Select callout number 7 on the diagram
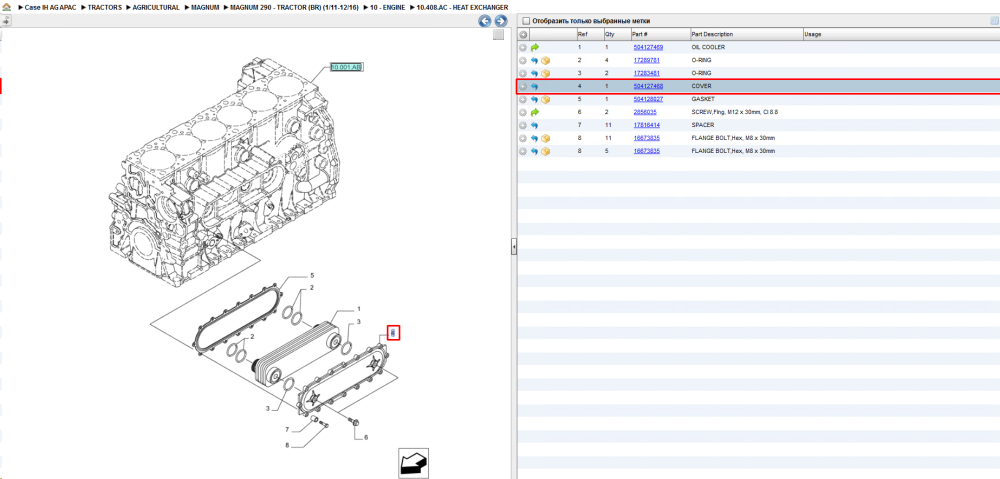The height and width of the screenshot is (479, 1000). click(287, 429)
